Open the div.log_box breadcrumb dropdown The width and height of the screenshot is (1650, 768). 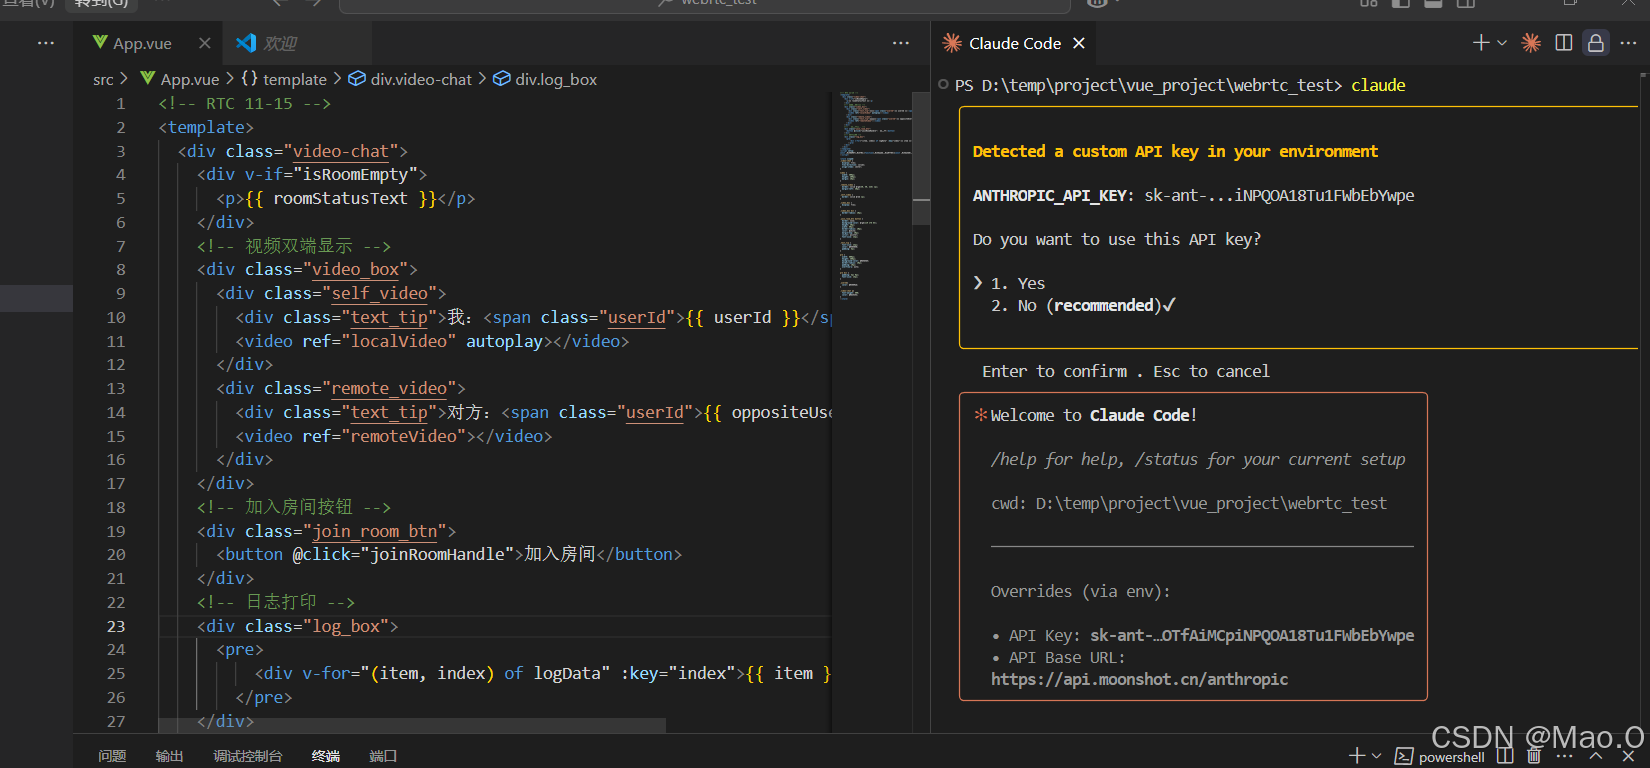(x=545, y=79)
